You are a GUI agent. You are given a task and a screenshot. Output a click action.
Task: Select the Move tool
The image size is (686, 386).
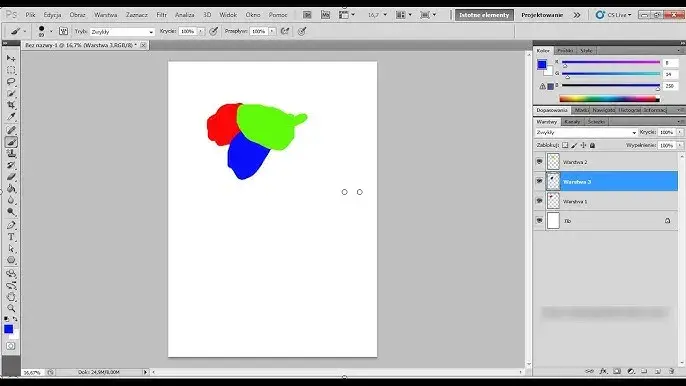[11, 58]
